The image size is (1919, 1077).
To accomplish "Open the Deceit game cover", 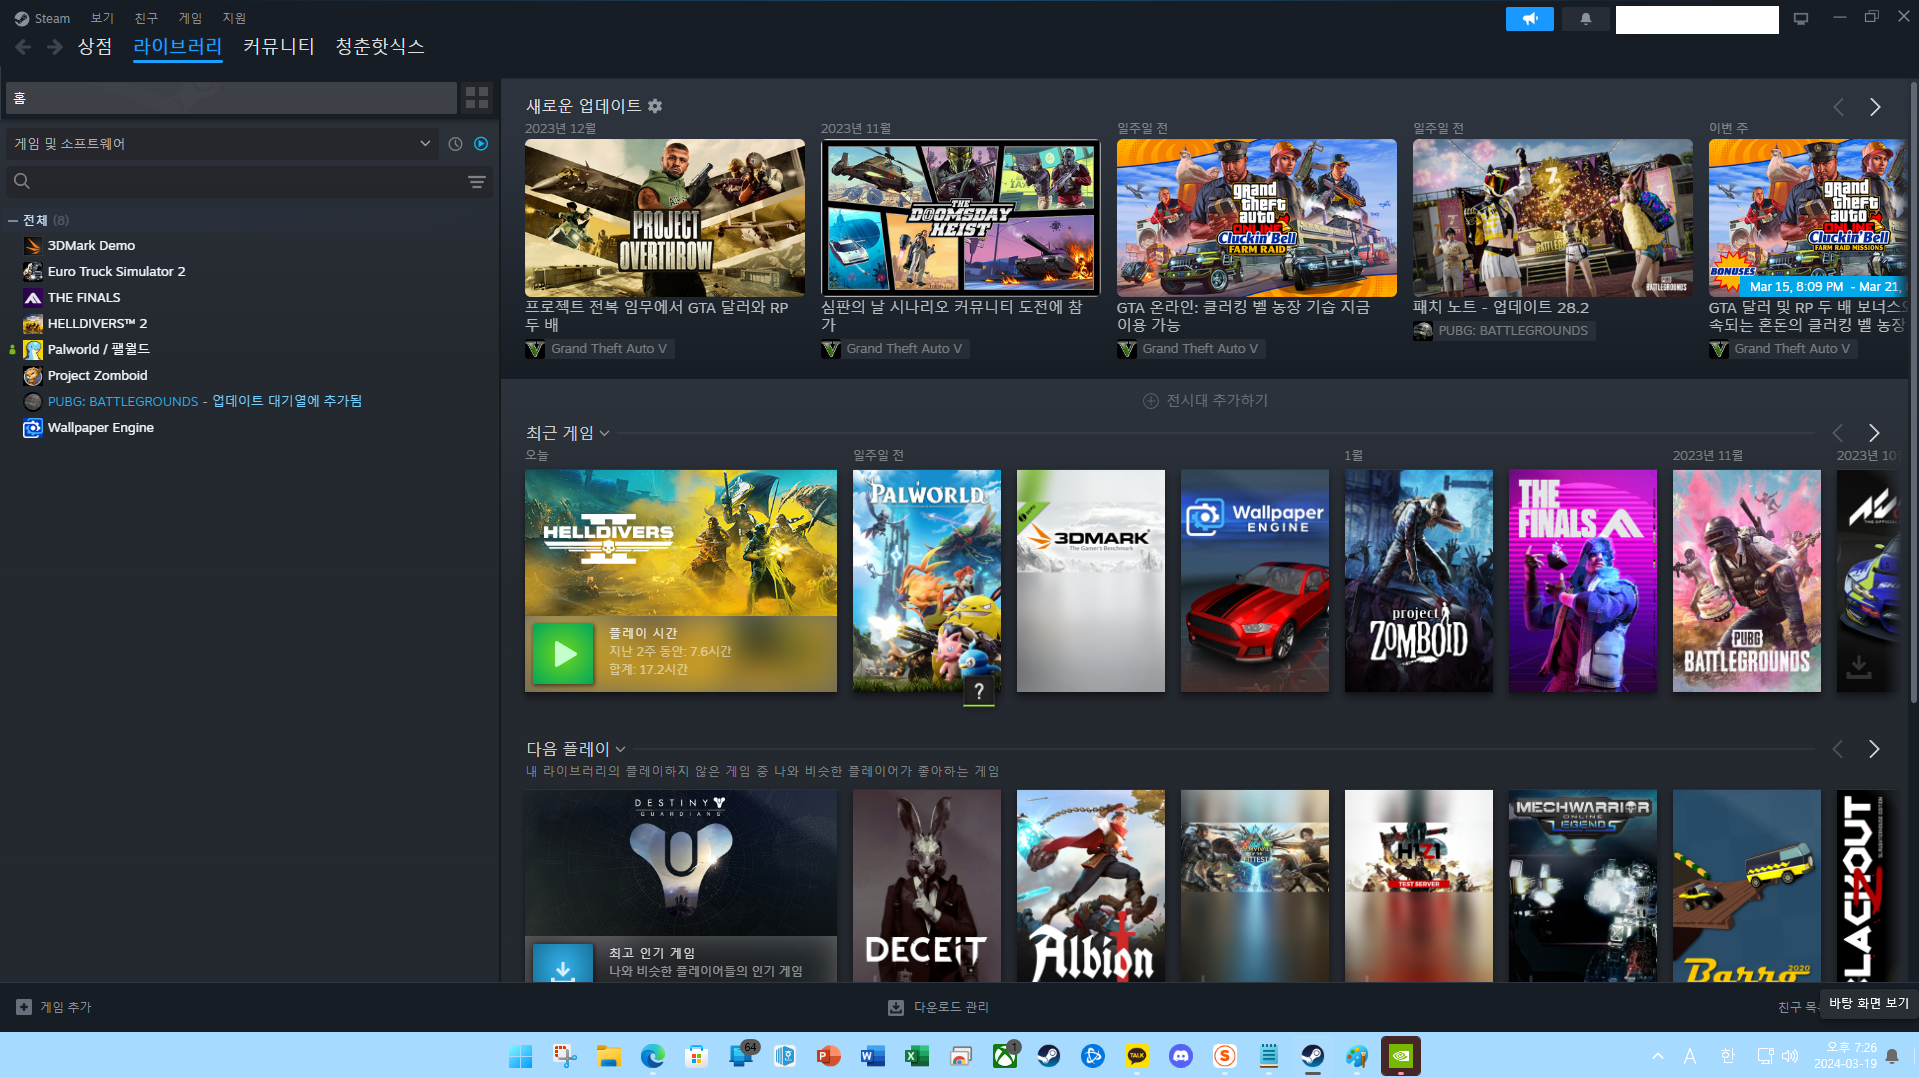I will 926,886.
